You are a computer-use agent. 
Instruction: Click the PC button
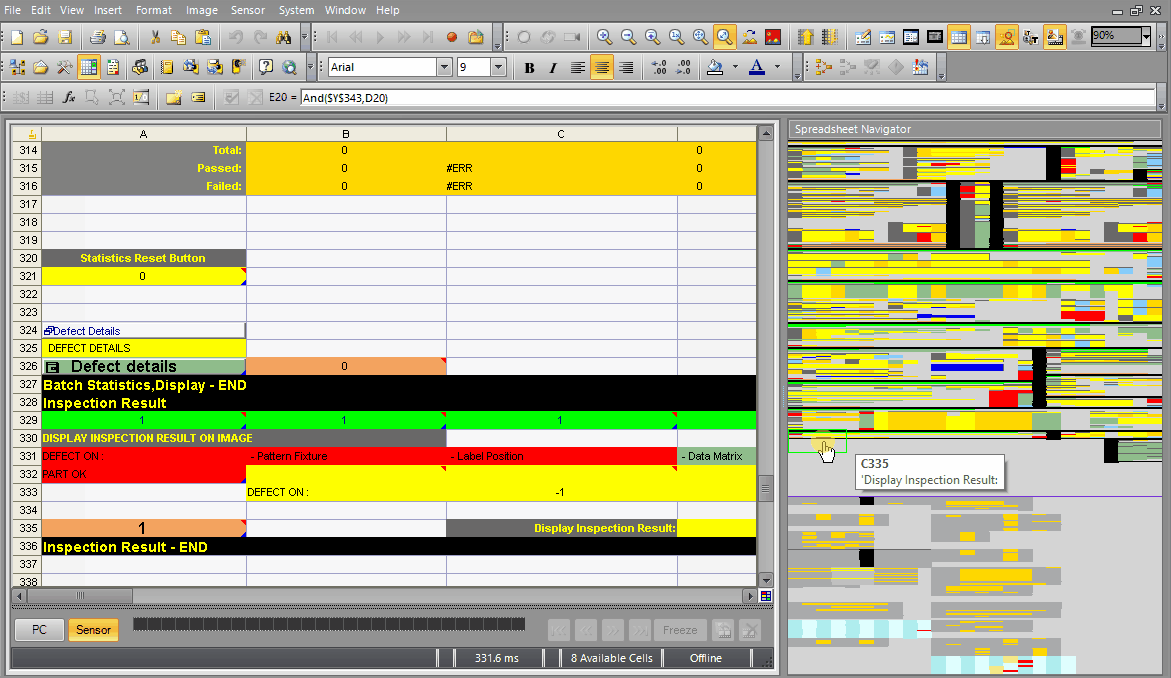click(40, 630)
